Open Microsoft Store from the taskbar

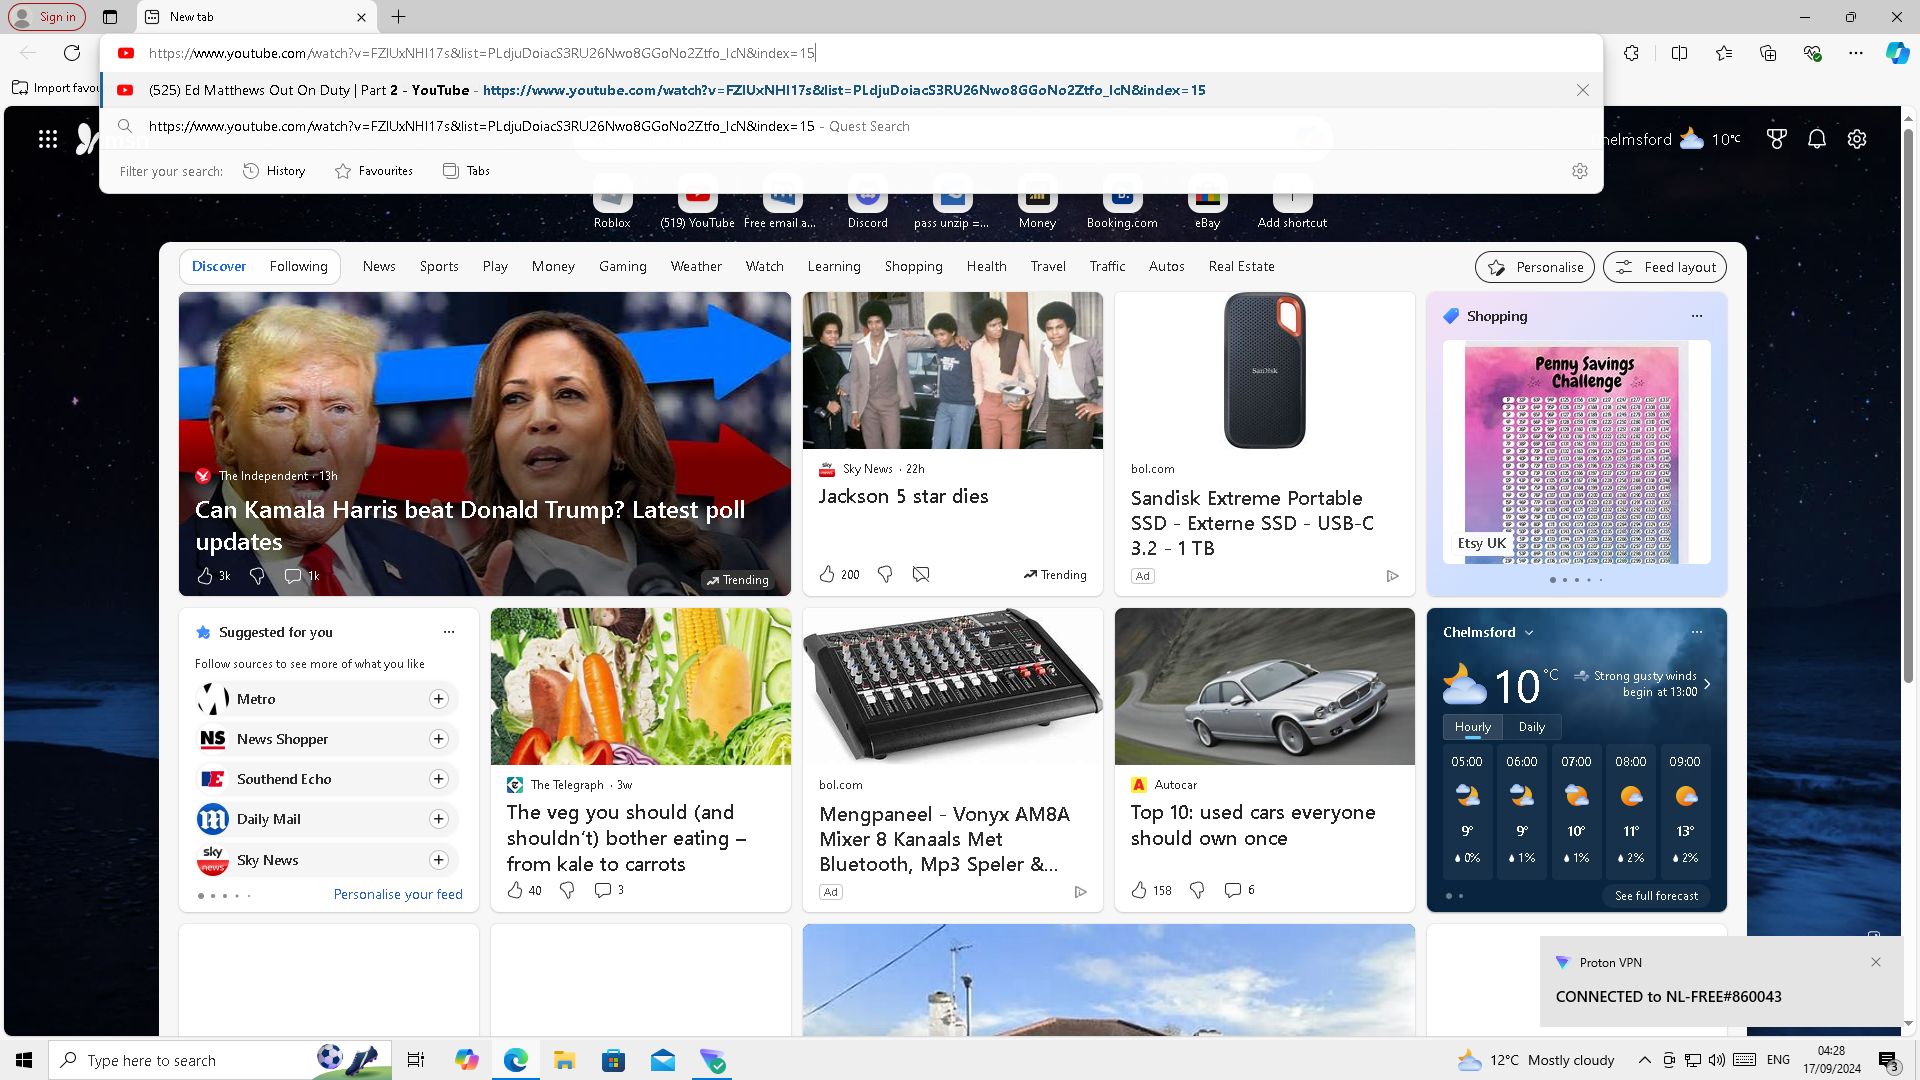pyautogui.click(x=614, y=1060)
